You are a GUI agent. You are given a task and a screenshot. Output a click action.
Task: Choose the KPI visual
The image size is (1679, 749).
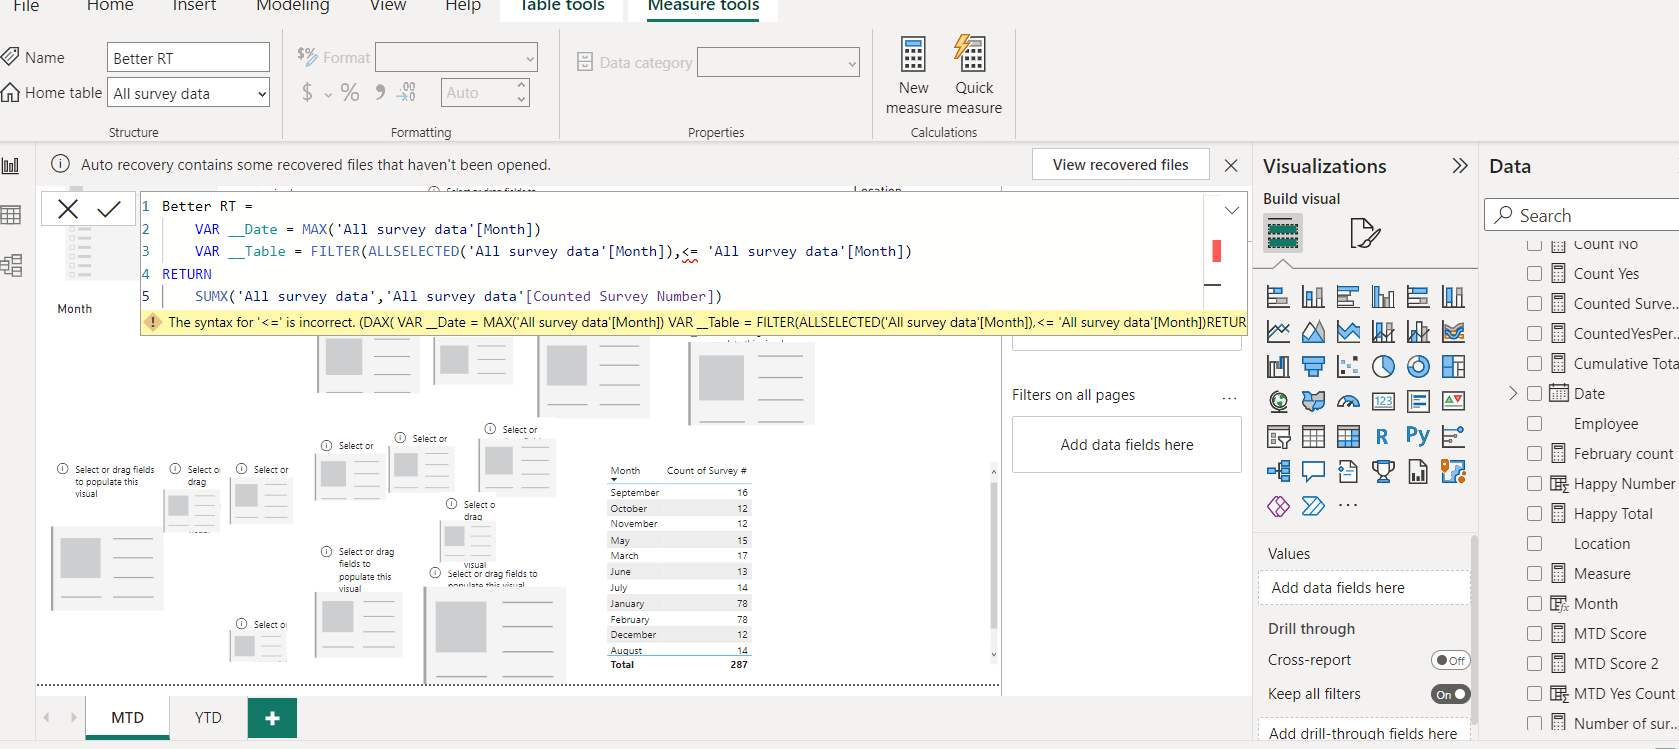coord(1453,401)
